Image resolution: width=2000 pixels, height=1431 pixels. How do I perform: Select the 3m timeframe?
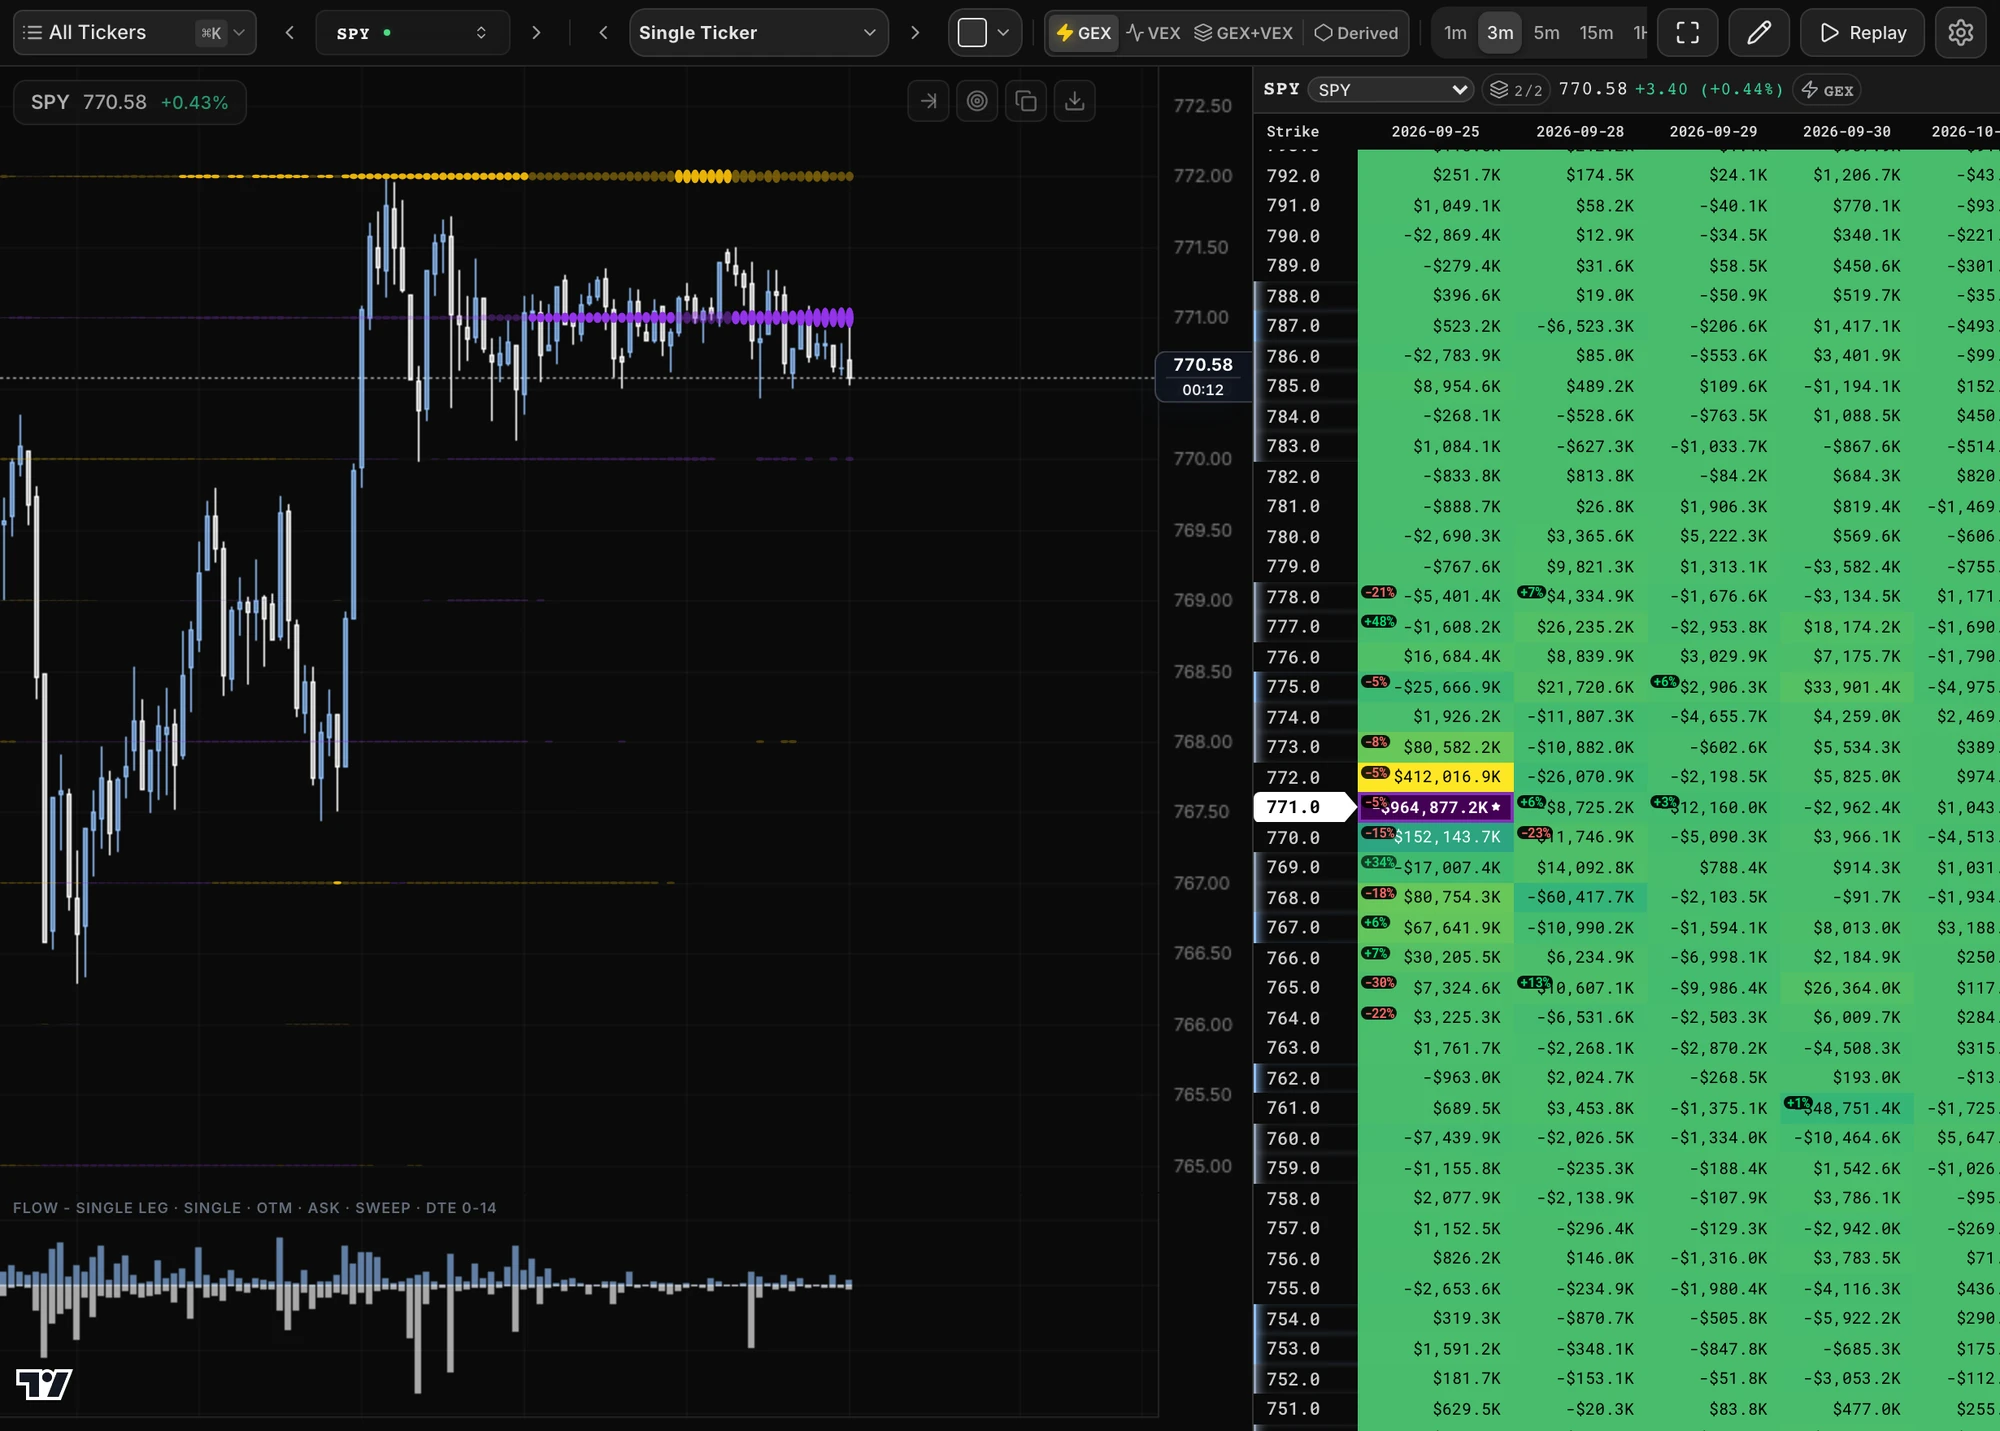(1500, 33)
